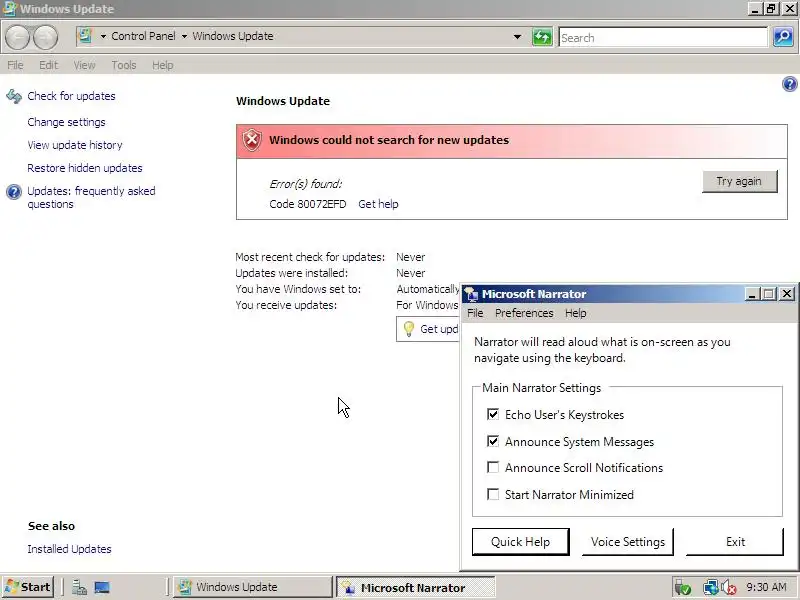Click the Forward navigation arrow button
The image size is (800, 600).
click(45, 37)
